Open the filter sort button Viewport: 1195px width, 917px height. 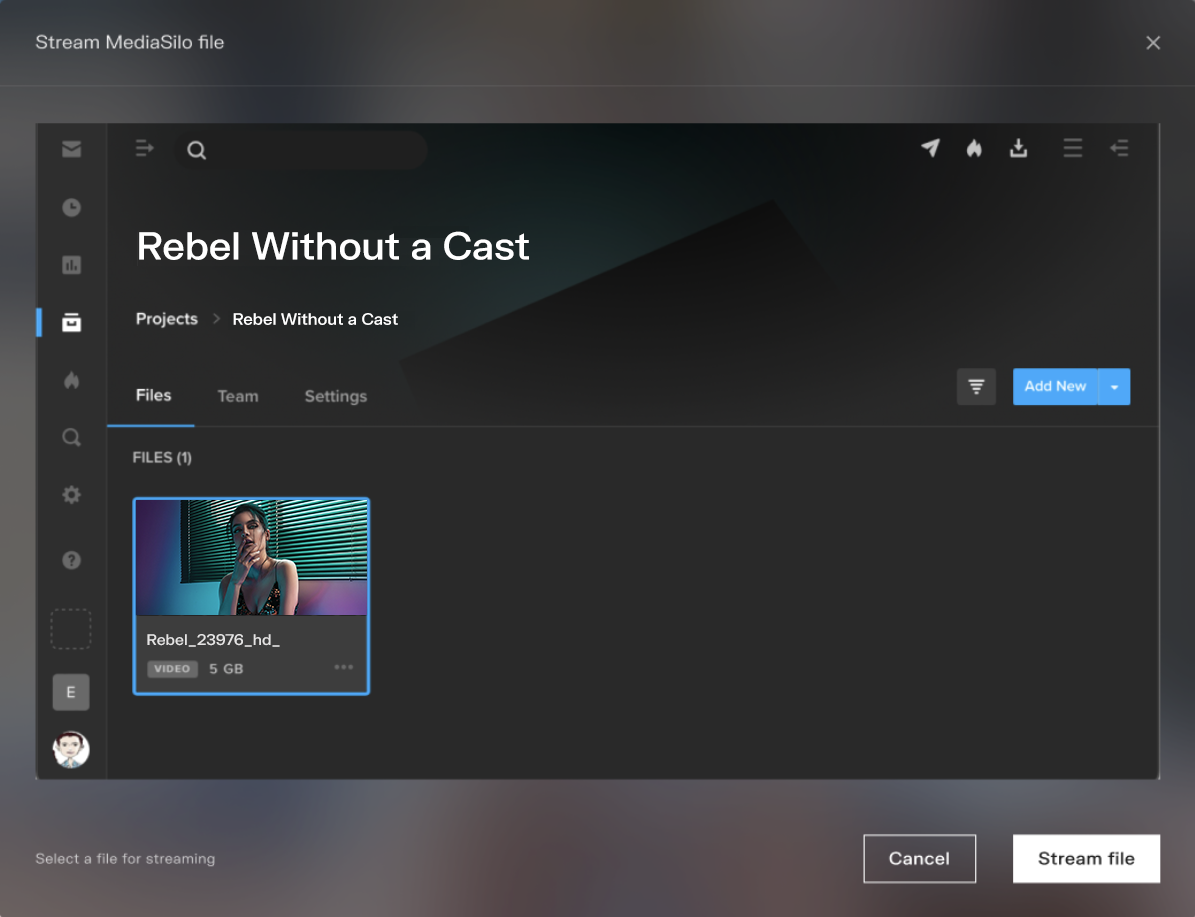pos(976,386)
